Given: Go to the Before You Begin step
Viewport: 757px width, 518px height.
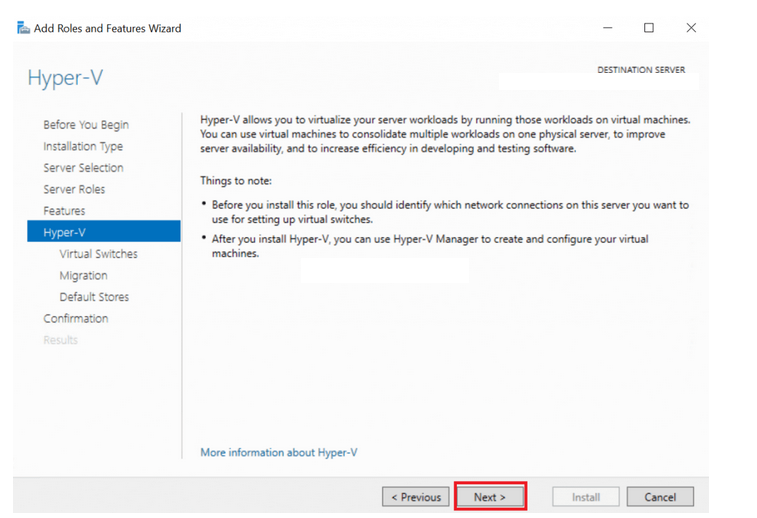Looking at the screenshot, I should click(86, 125).
